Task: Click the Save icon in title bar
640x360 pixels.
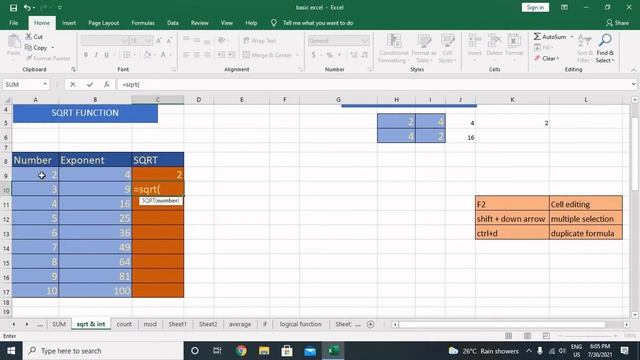Action: click(13, 7)
